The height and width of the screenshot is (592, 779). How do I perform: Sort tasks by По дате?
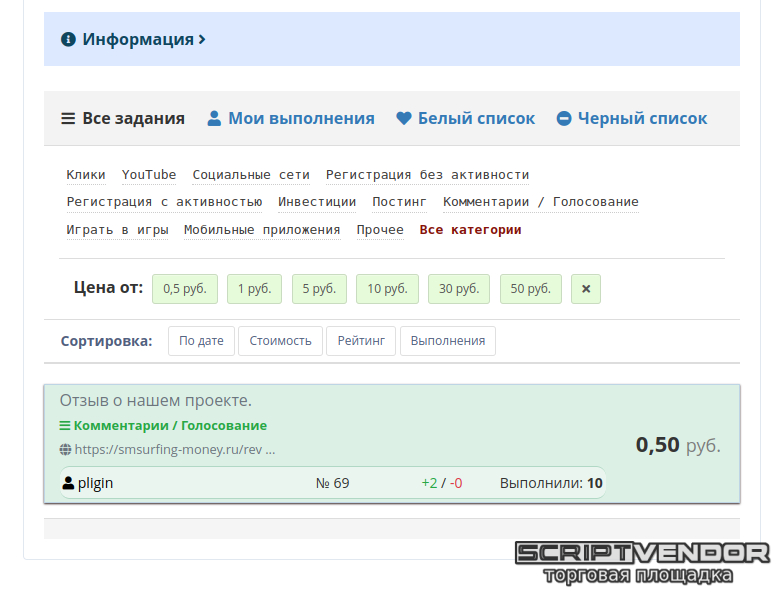[x=201, y=341]
